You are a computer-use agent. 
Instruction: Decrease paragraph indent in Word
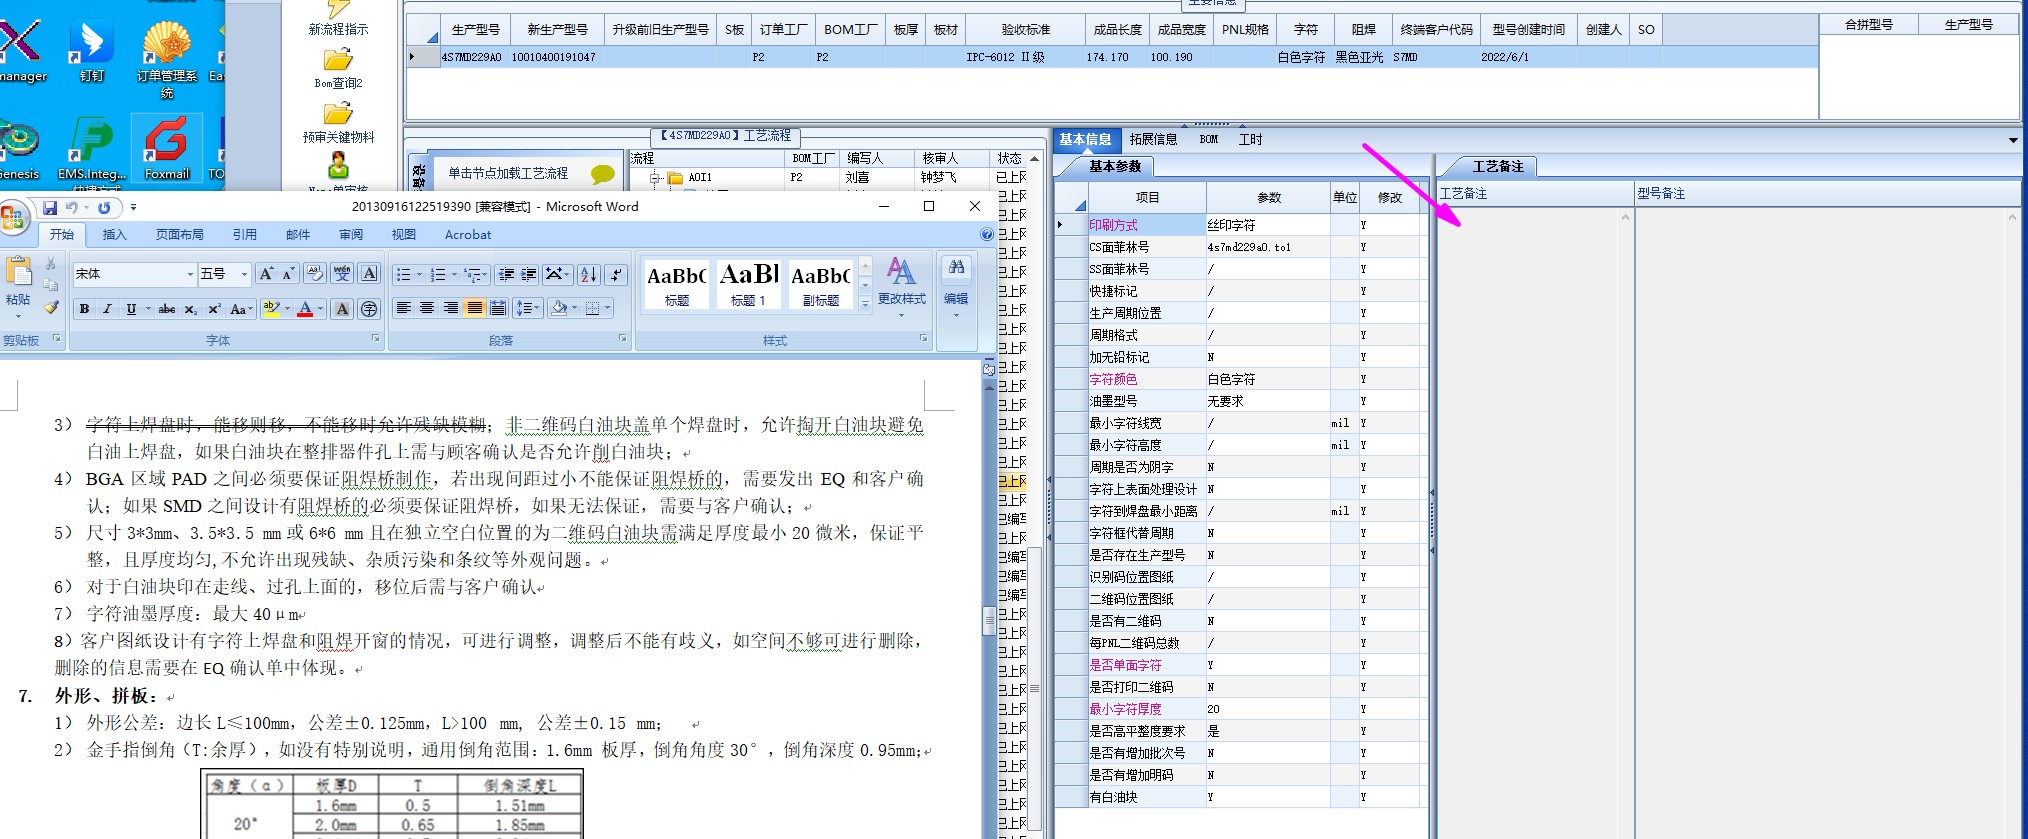[x=506, y=274]
